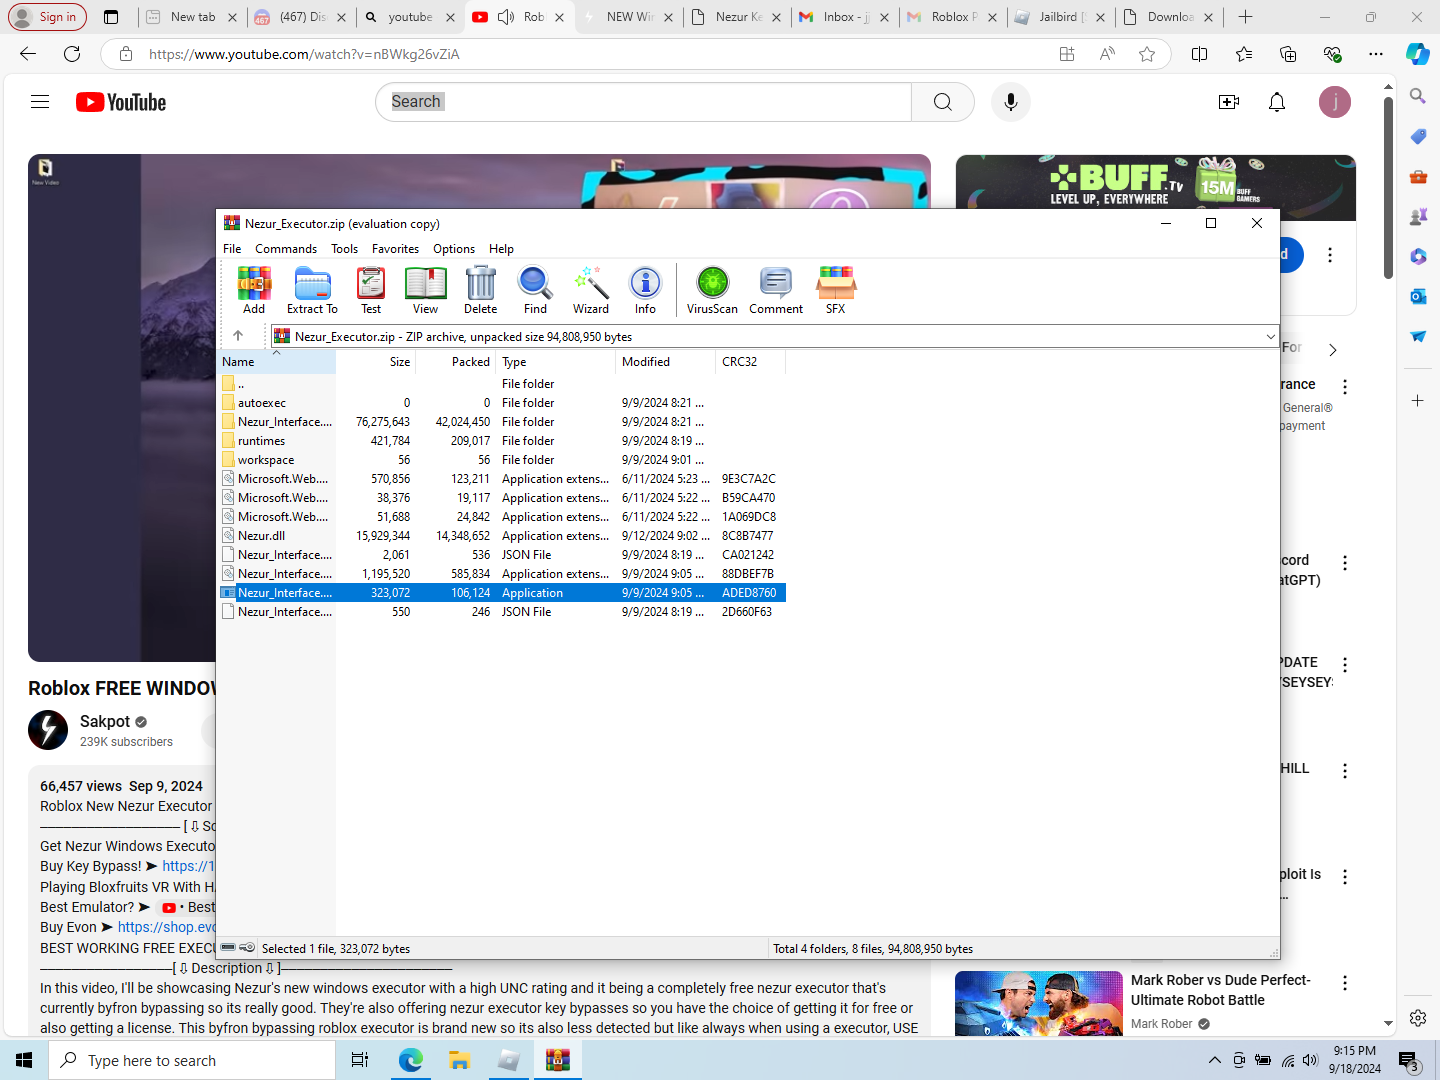The height and width of the screenshot is (1080, 1440).
Task: Click the YouTube search field
Action: [x=644, y=102]
